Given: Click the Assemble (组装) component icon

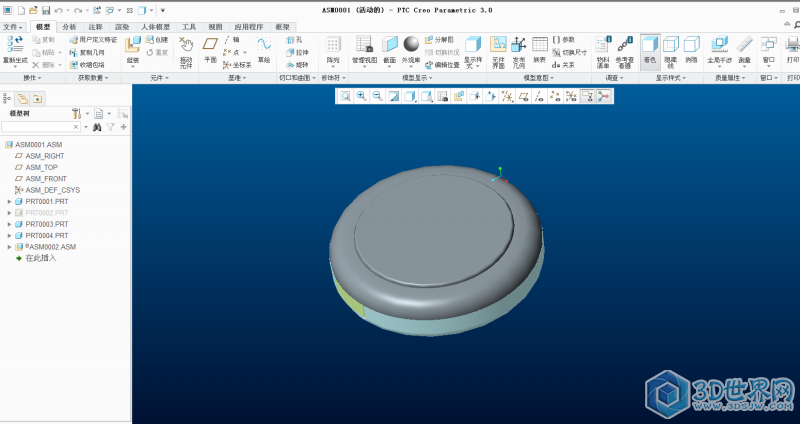Looking at the screenshot, I should click(133, 45).
